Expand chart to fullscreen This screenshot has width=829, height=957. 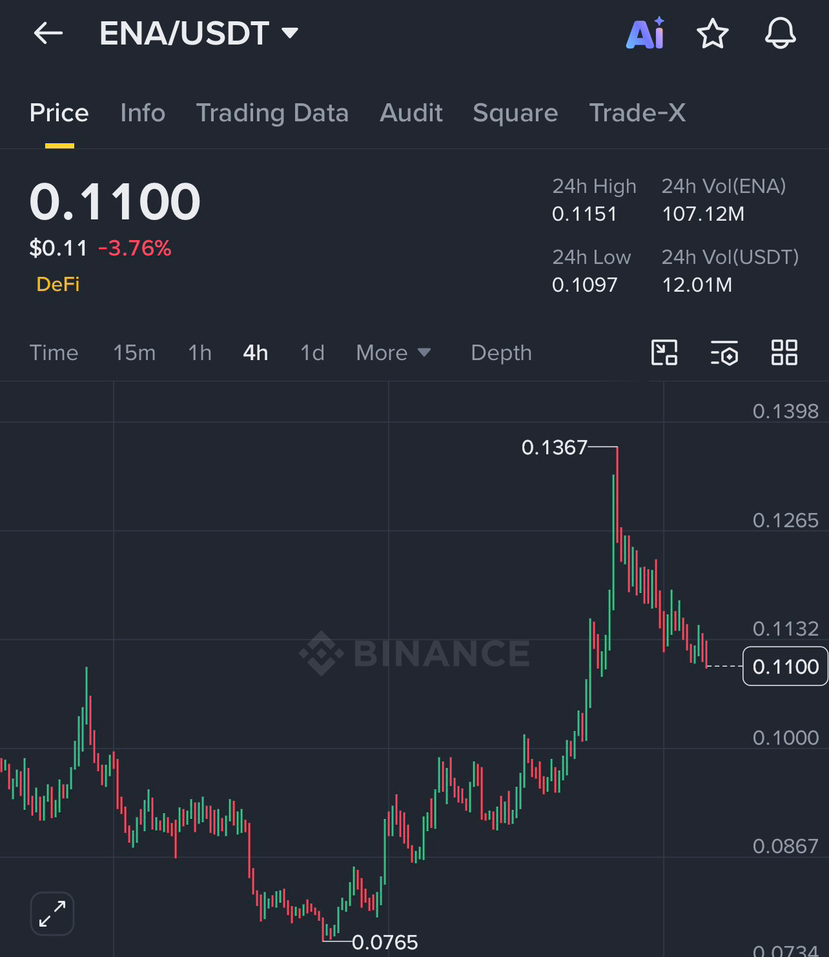click(52, 914)
